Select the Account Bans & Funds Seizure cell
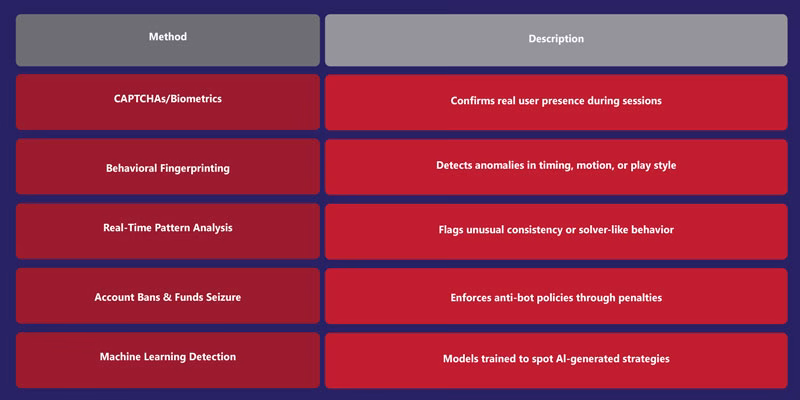 pos(168,296)
